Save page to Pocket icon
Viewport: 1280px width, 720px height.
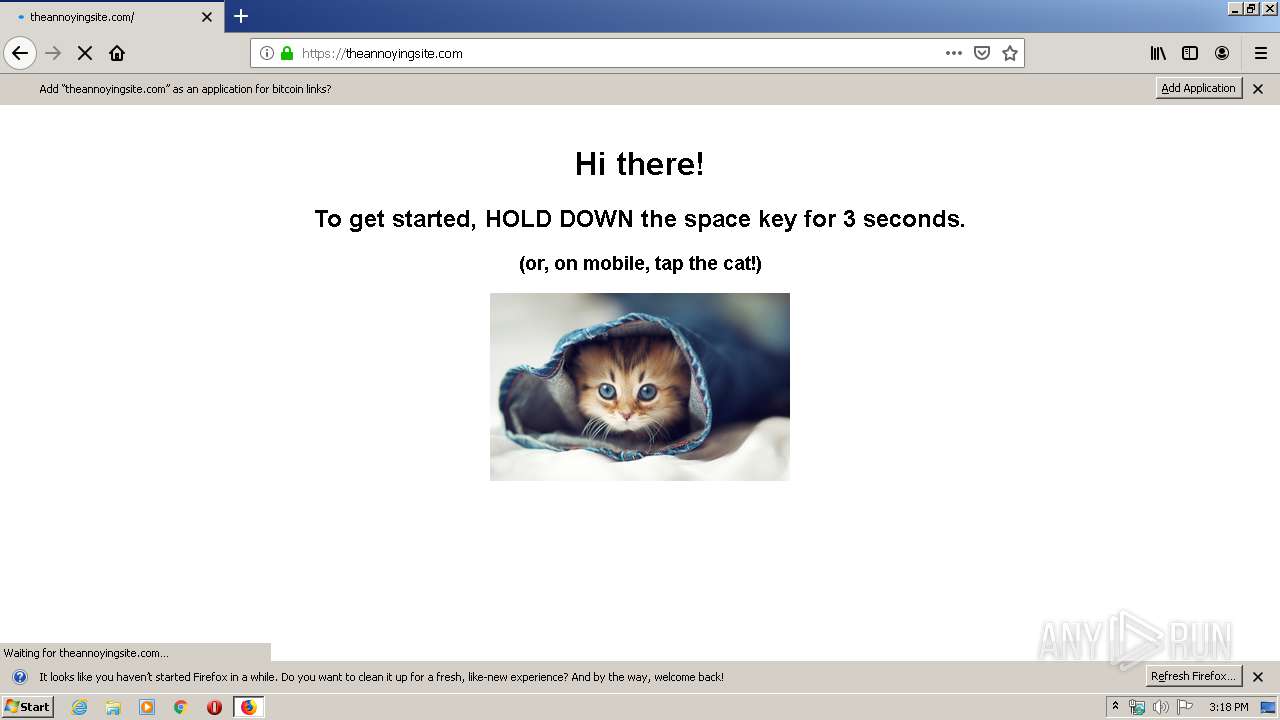click(x=982, y=53)
